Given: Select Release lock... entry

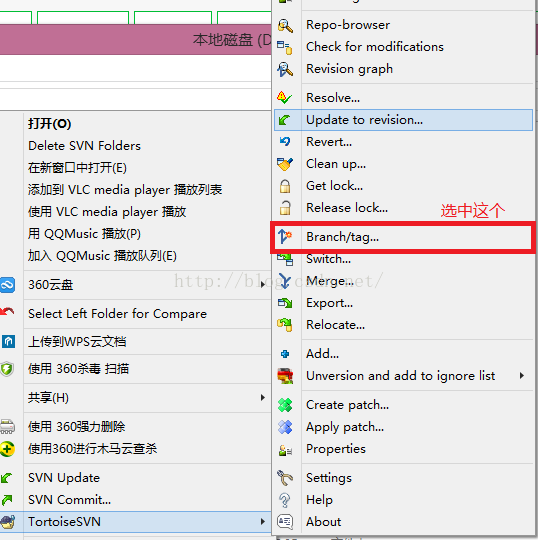Looking at the screenshot, I should [x=347, y=208].
